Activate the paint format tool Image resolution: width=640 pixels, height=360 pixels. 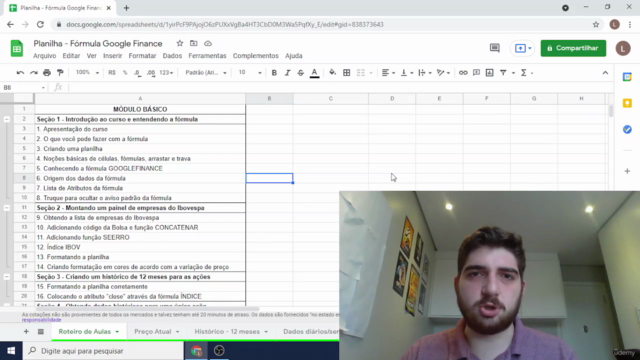click(60, 73)
